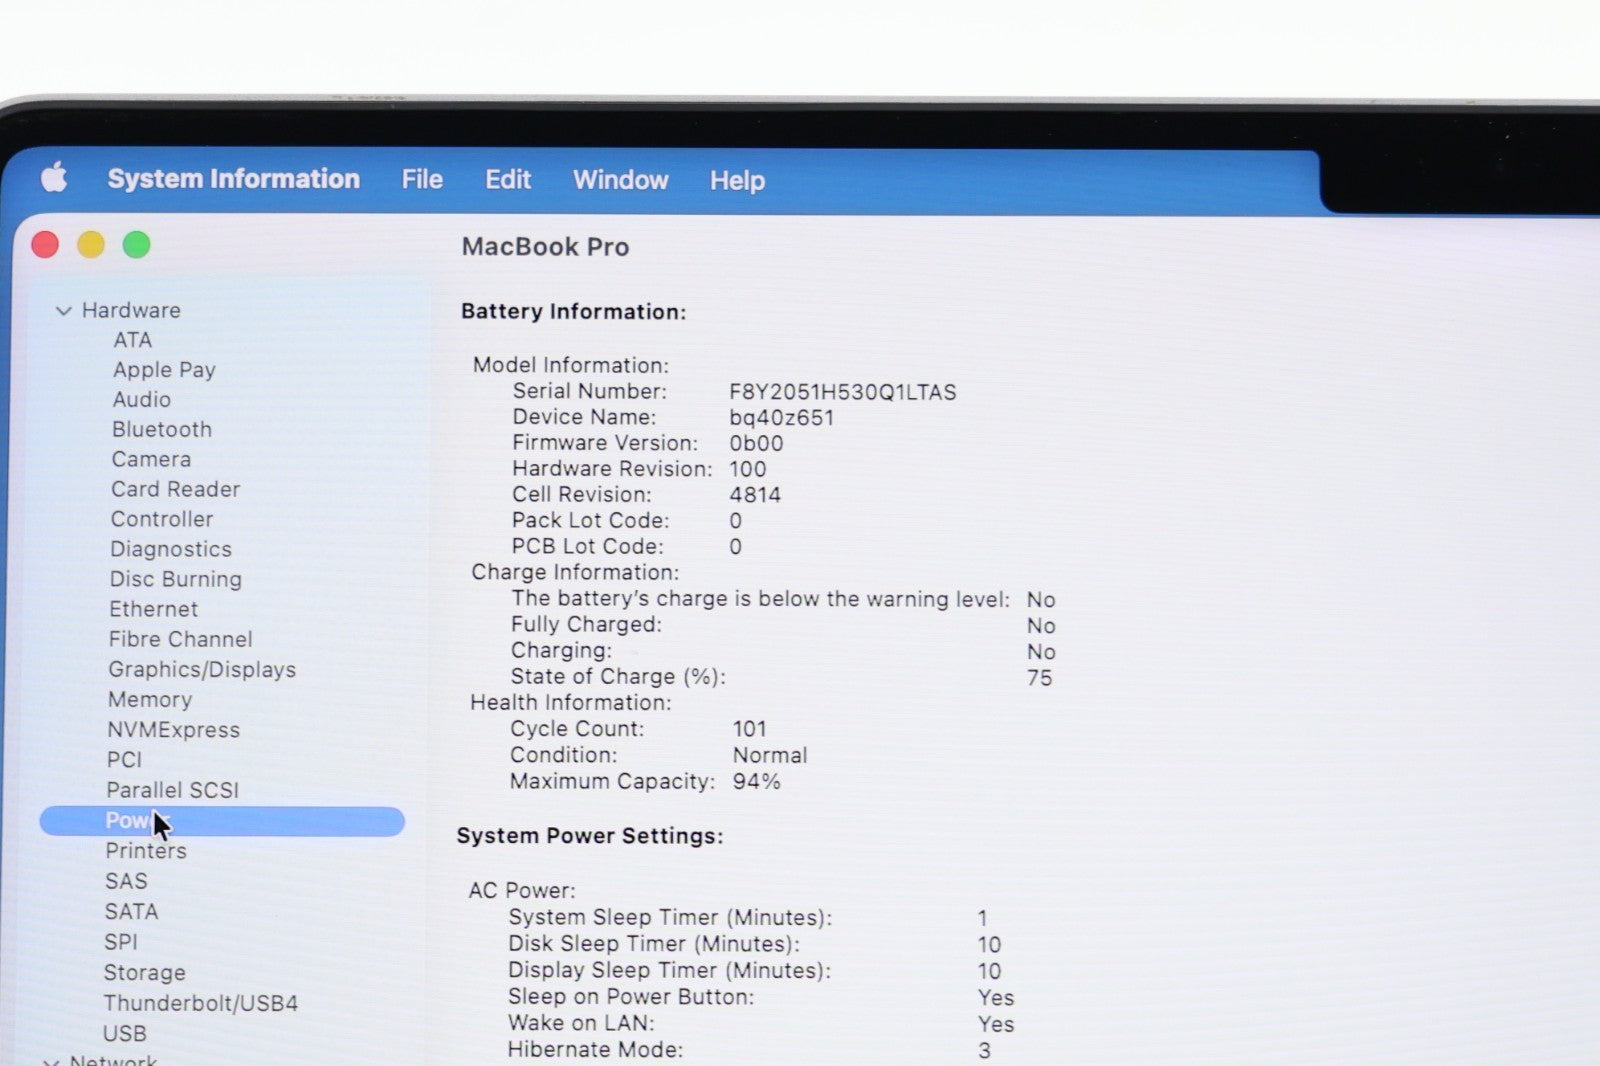Open the Edit menu
The image size is (1600, 1066).
click(508, 179)
